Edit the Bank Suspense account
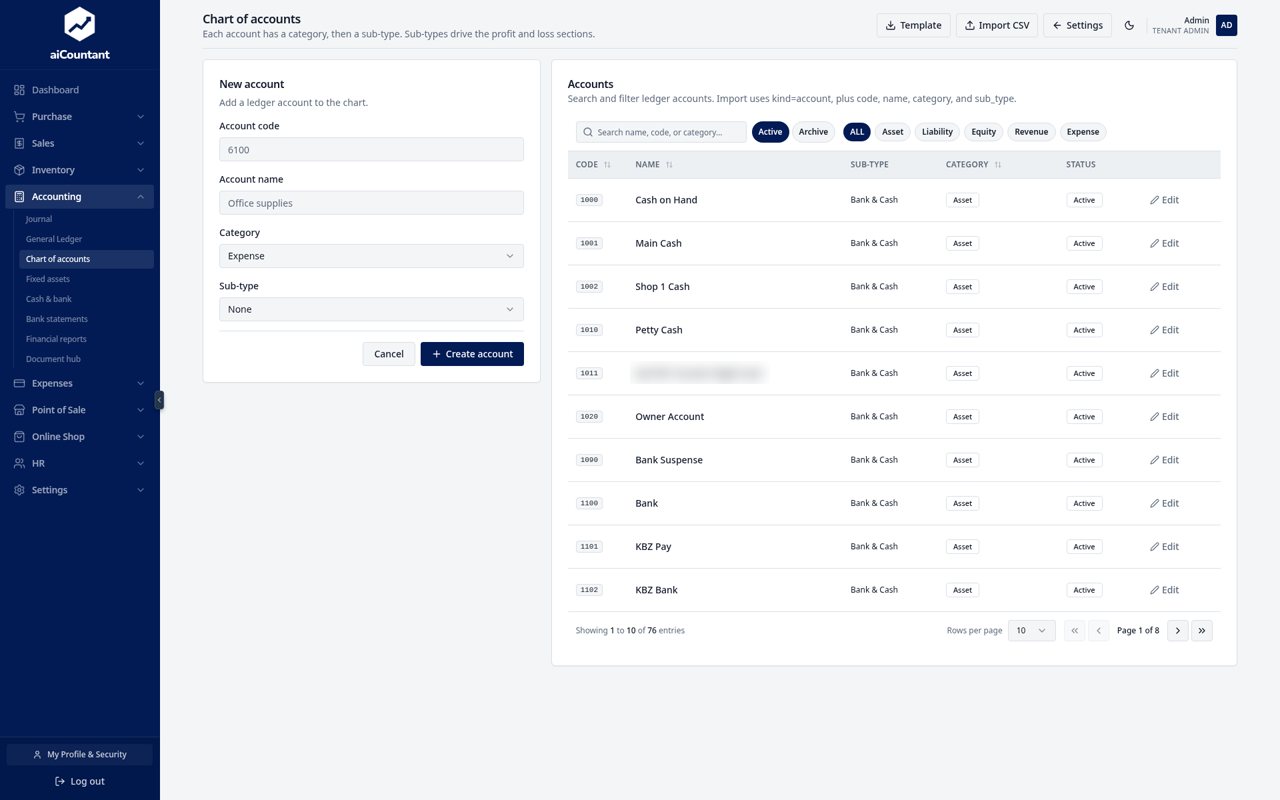This screenshot has width=1280, height=800. pyautogui.click(x=1164, y=460)
